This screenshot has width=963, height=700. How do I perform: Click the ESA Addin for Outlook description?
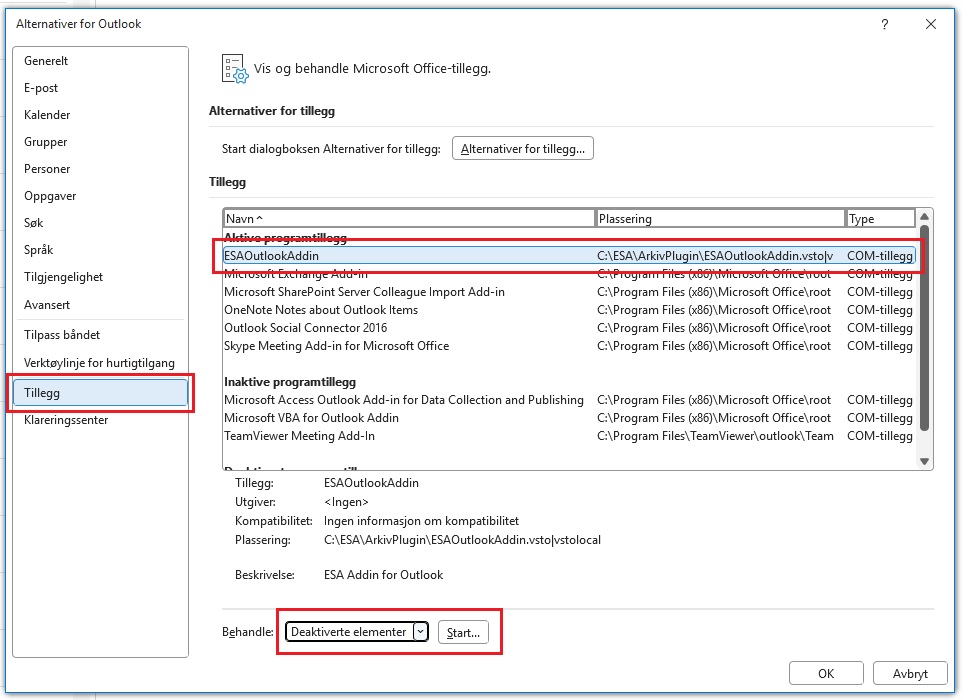(x=383, y=575)
